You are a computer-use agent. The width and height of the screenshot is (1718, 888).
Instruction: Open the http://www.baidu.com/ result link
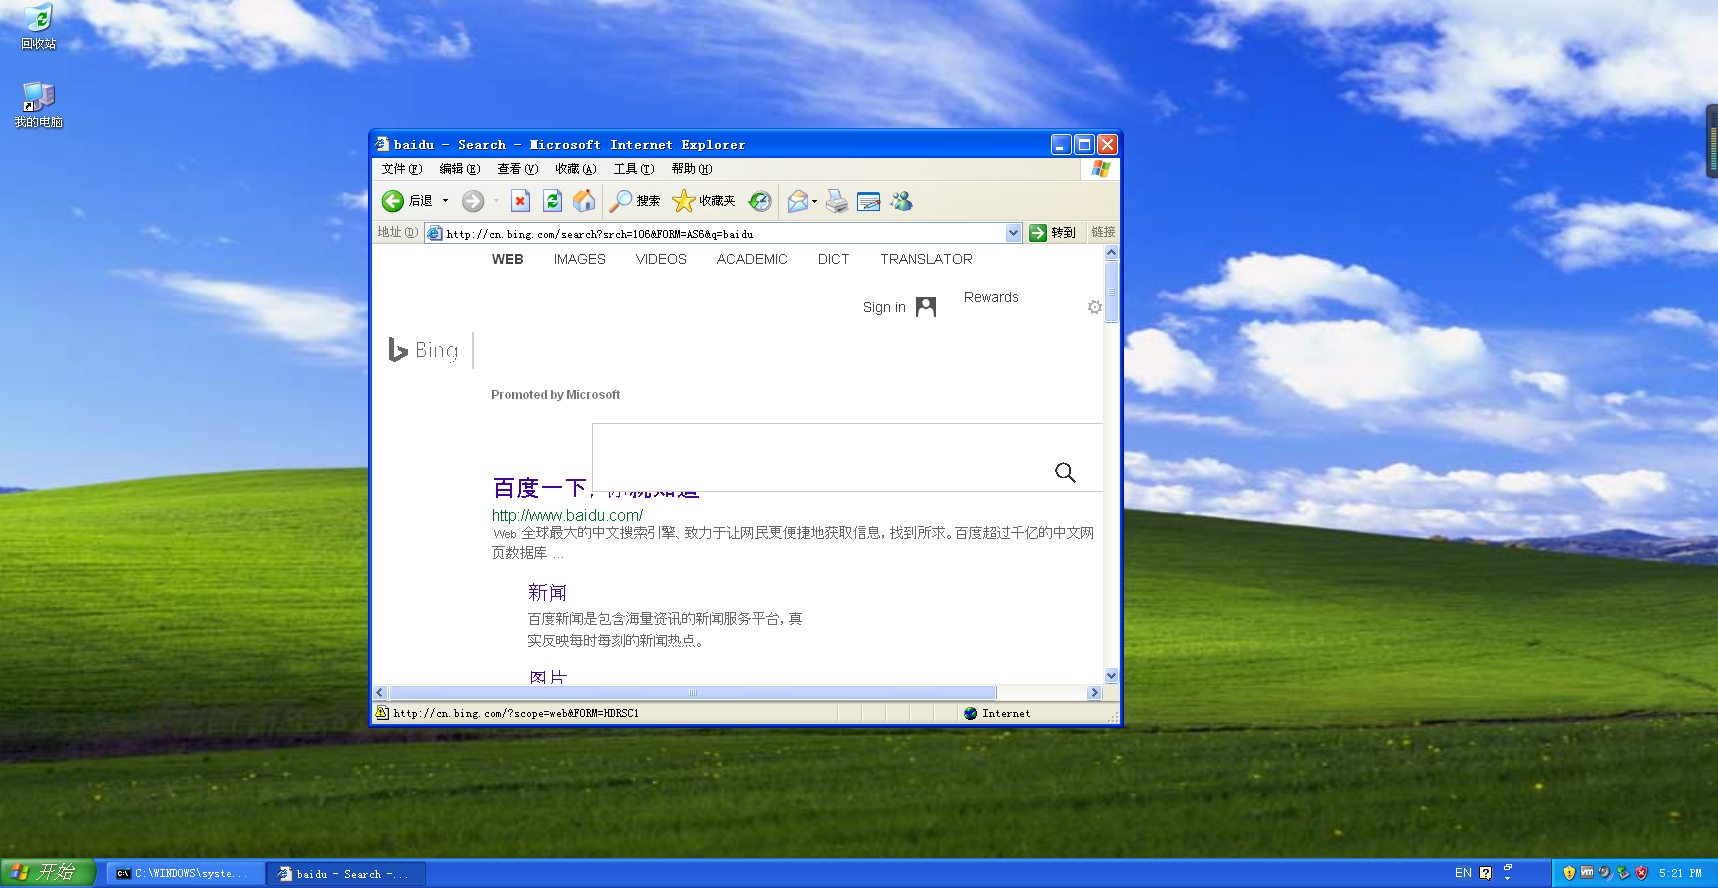pos(567,515)
